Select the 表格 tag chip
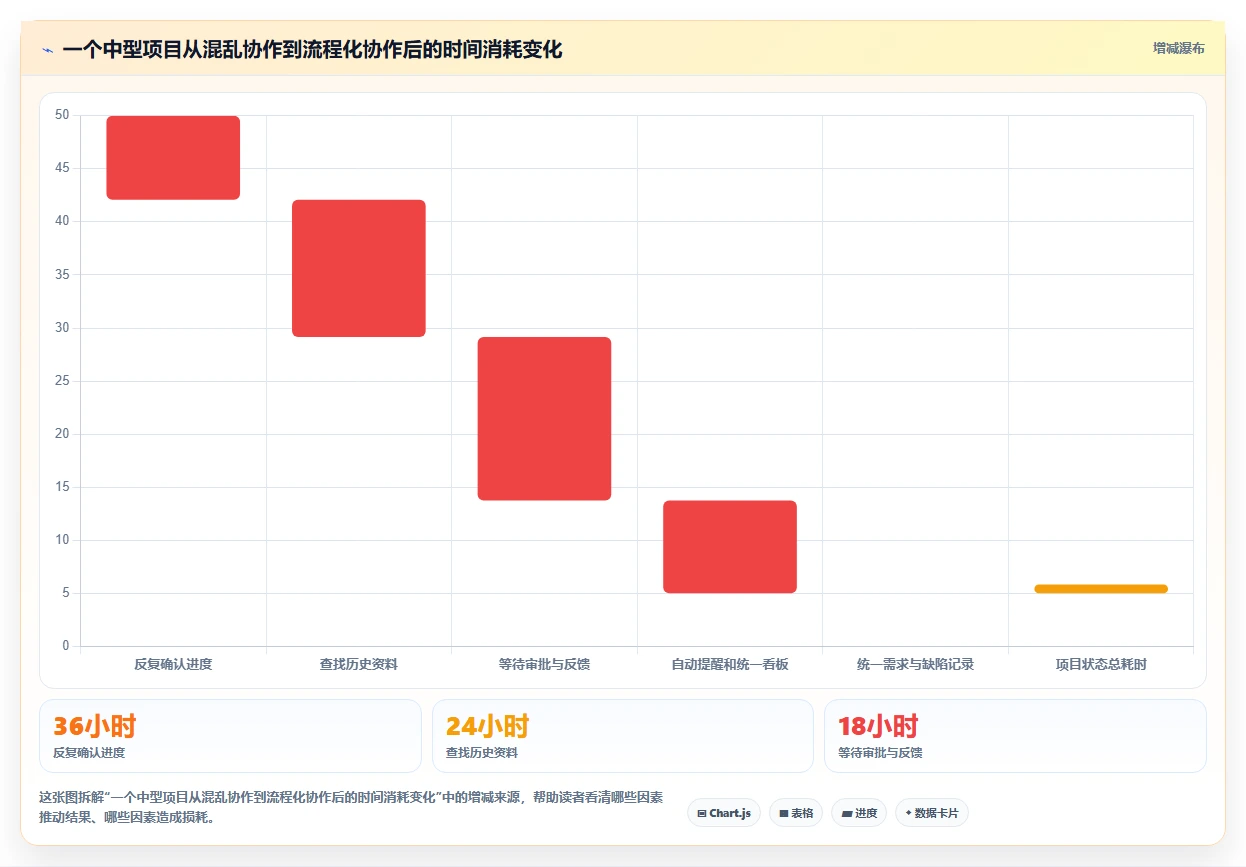The image size is (1246, 867). click(x=796, y=813)
